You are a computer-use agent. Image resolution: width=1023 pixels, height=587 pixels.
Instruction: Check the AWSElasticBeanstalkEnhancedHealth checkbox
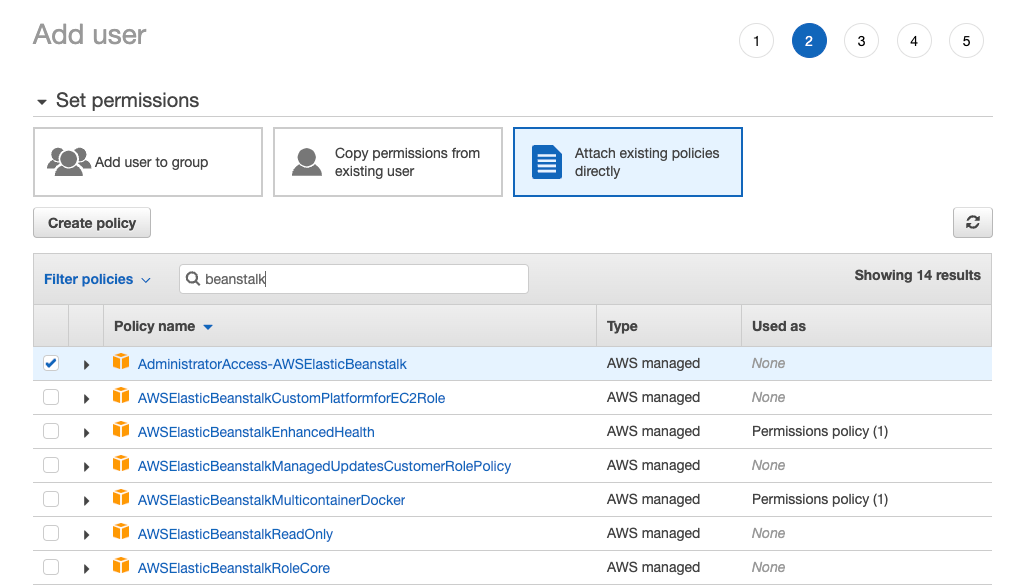click(51, 431)
